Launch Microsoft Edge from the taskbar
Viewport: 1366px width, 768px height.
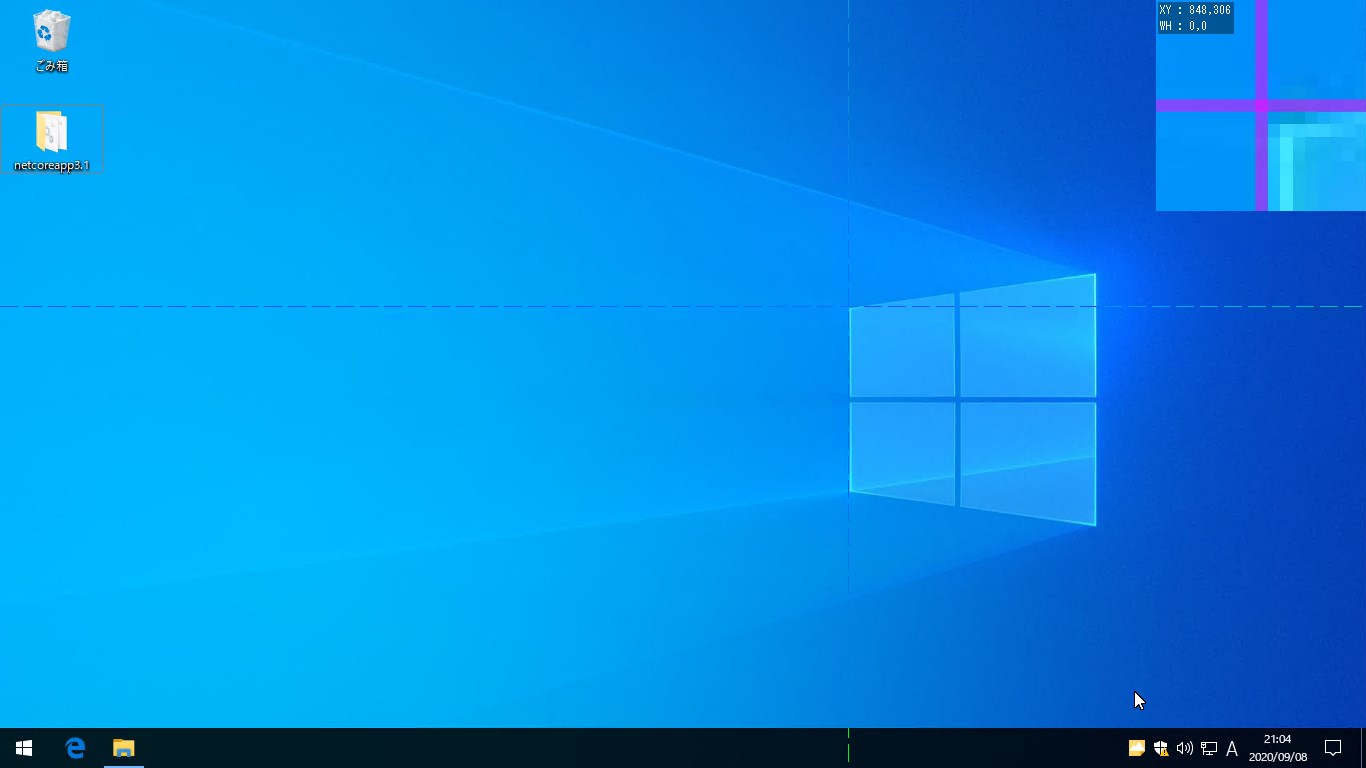(x=75, y=748)
